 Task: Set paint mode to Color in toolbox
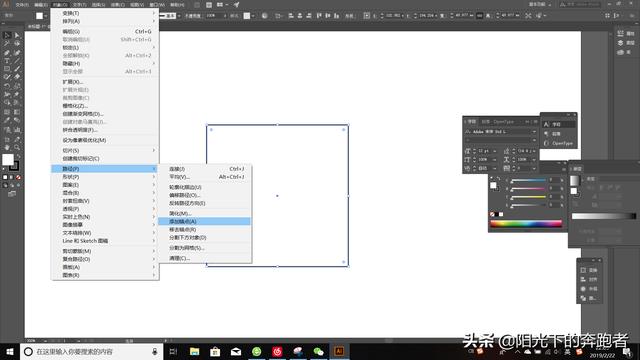[5, 177]
